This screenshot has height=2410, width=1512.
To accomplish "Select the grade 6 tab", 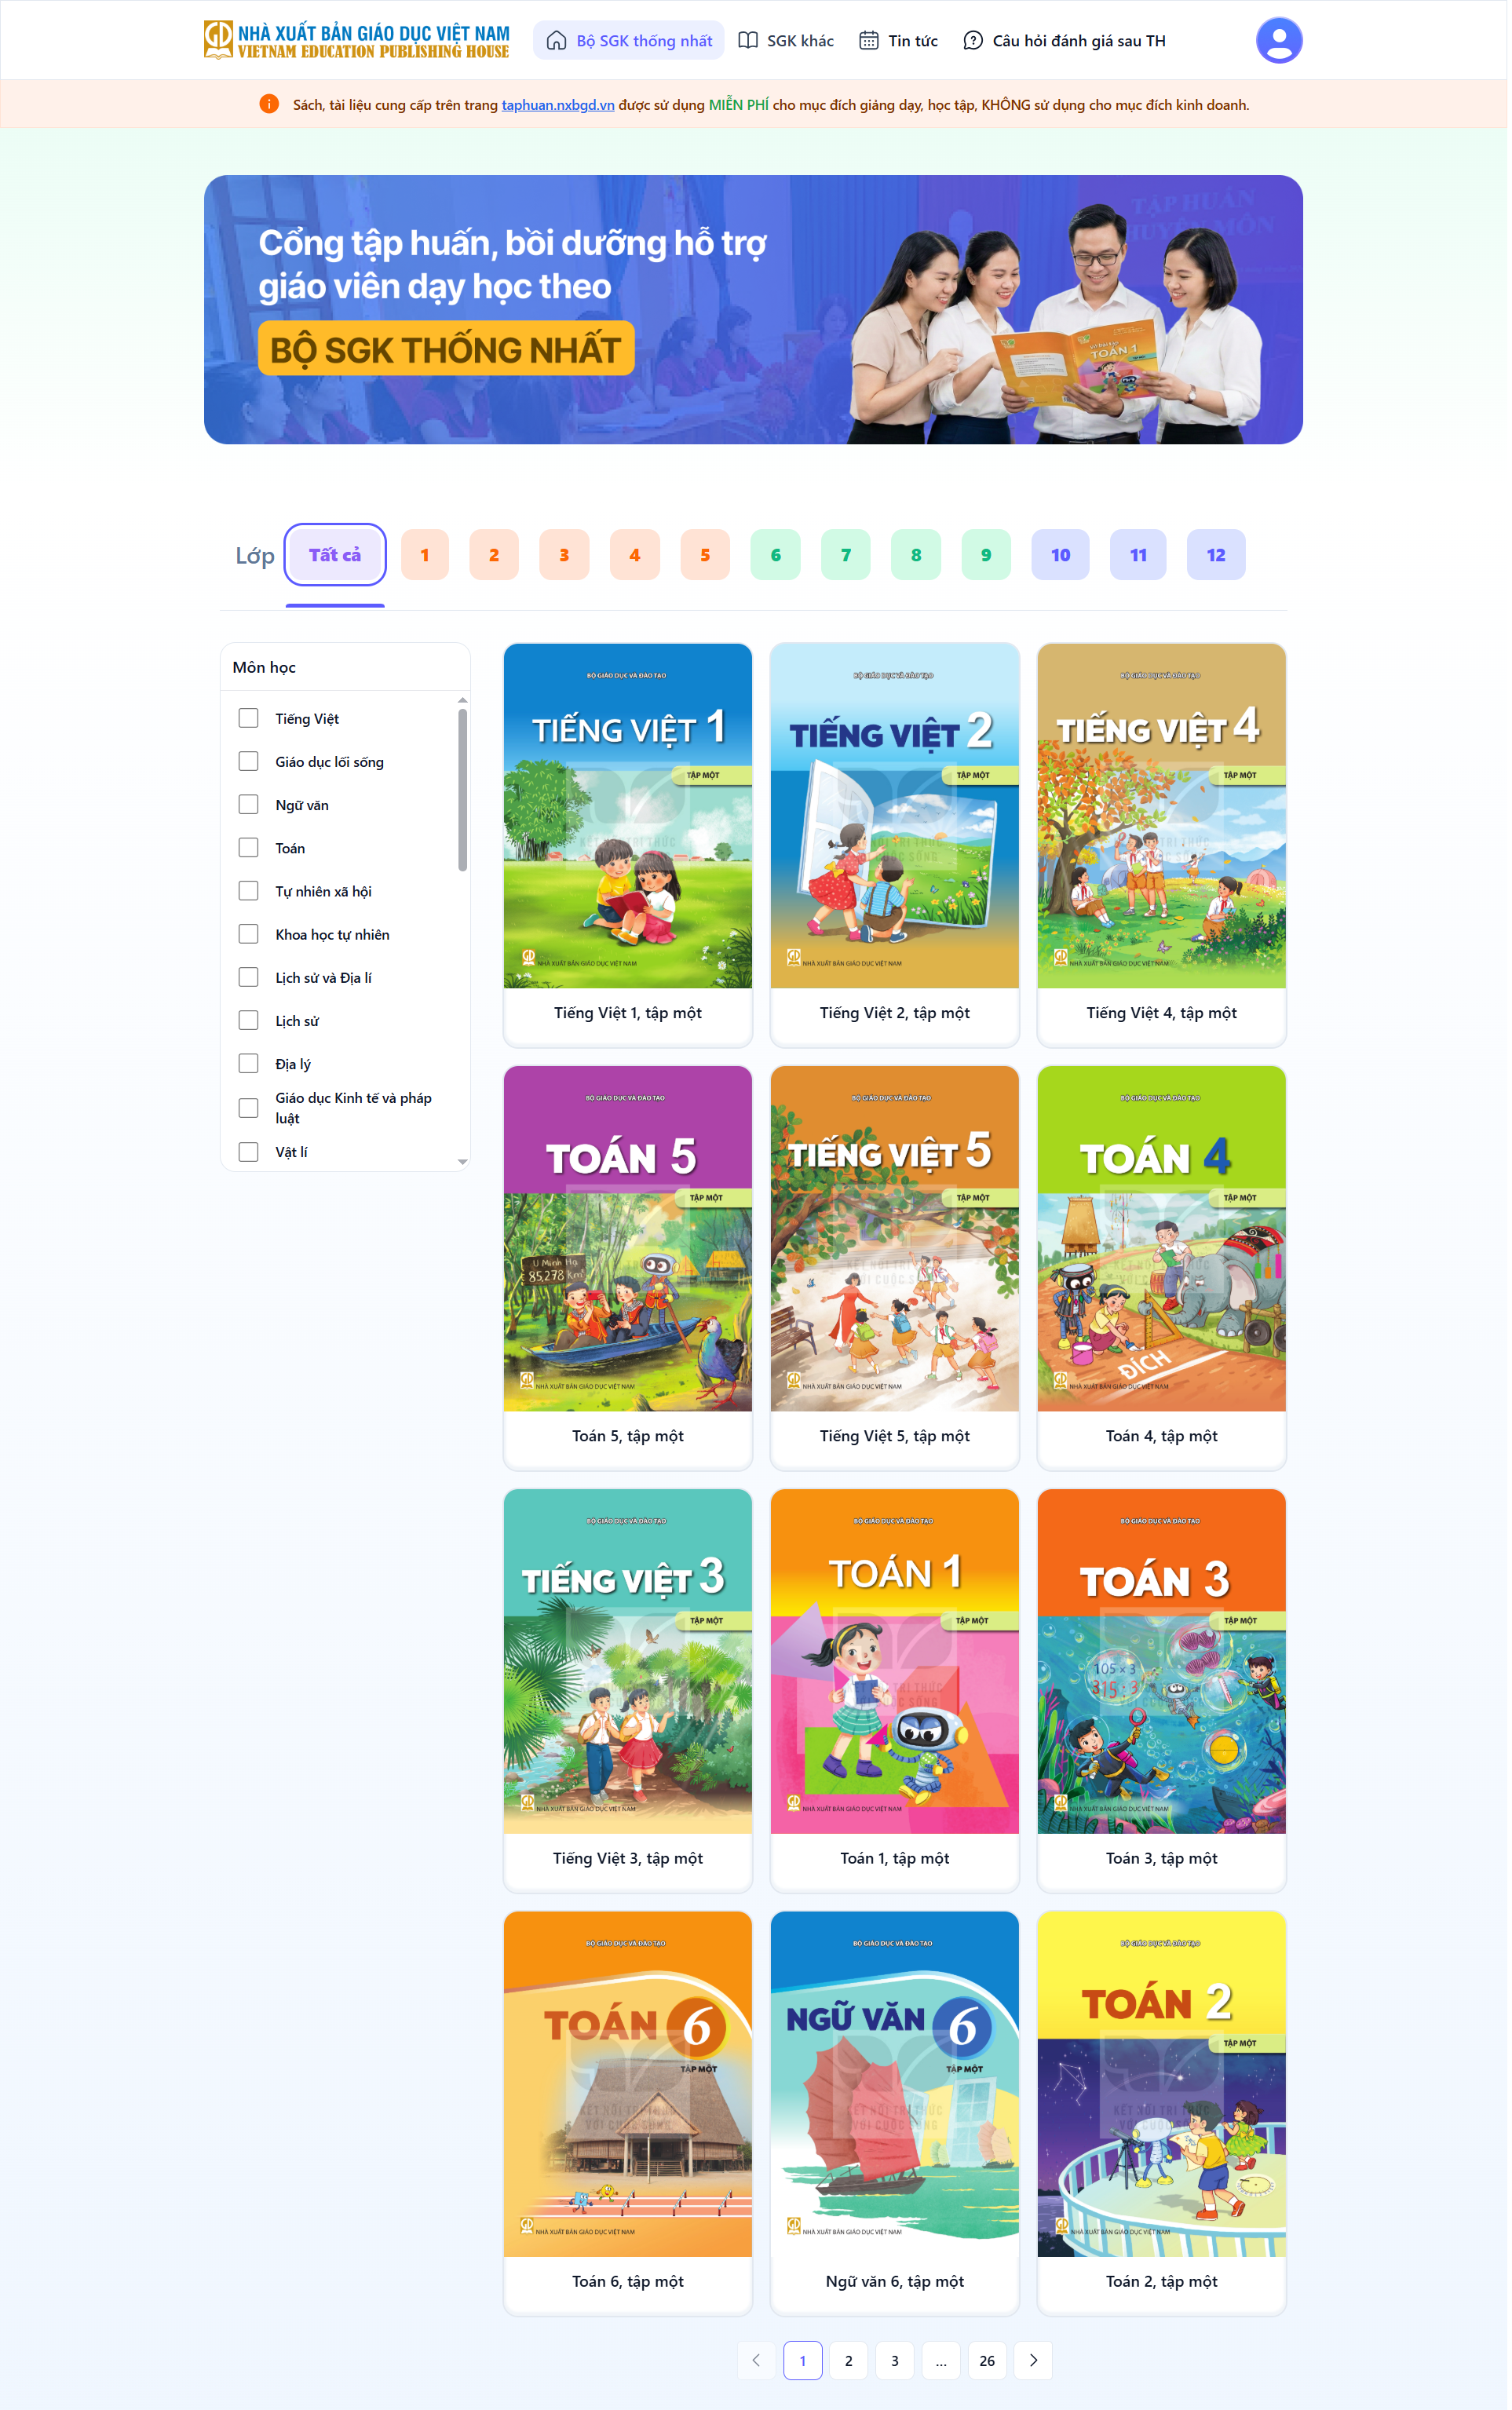I will coord(775,554).
